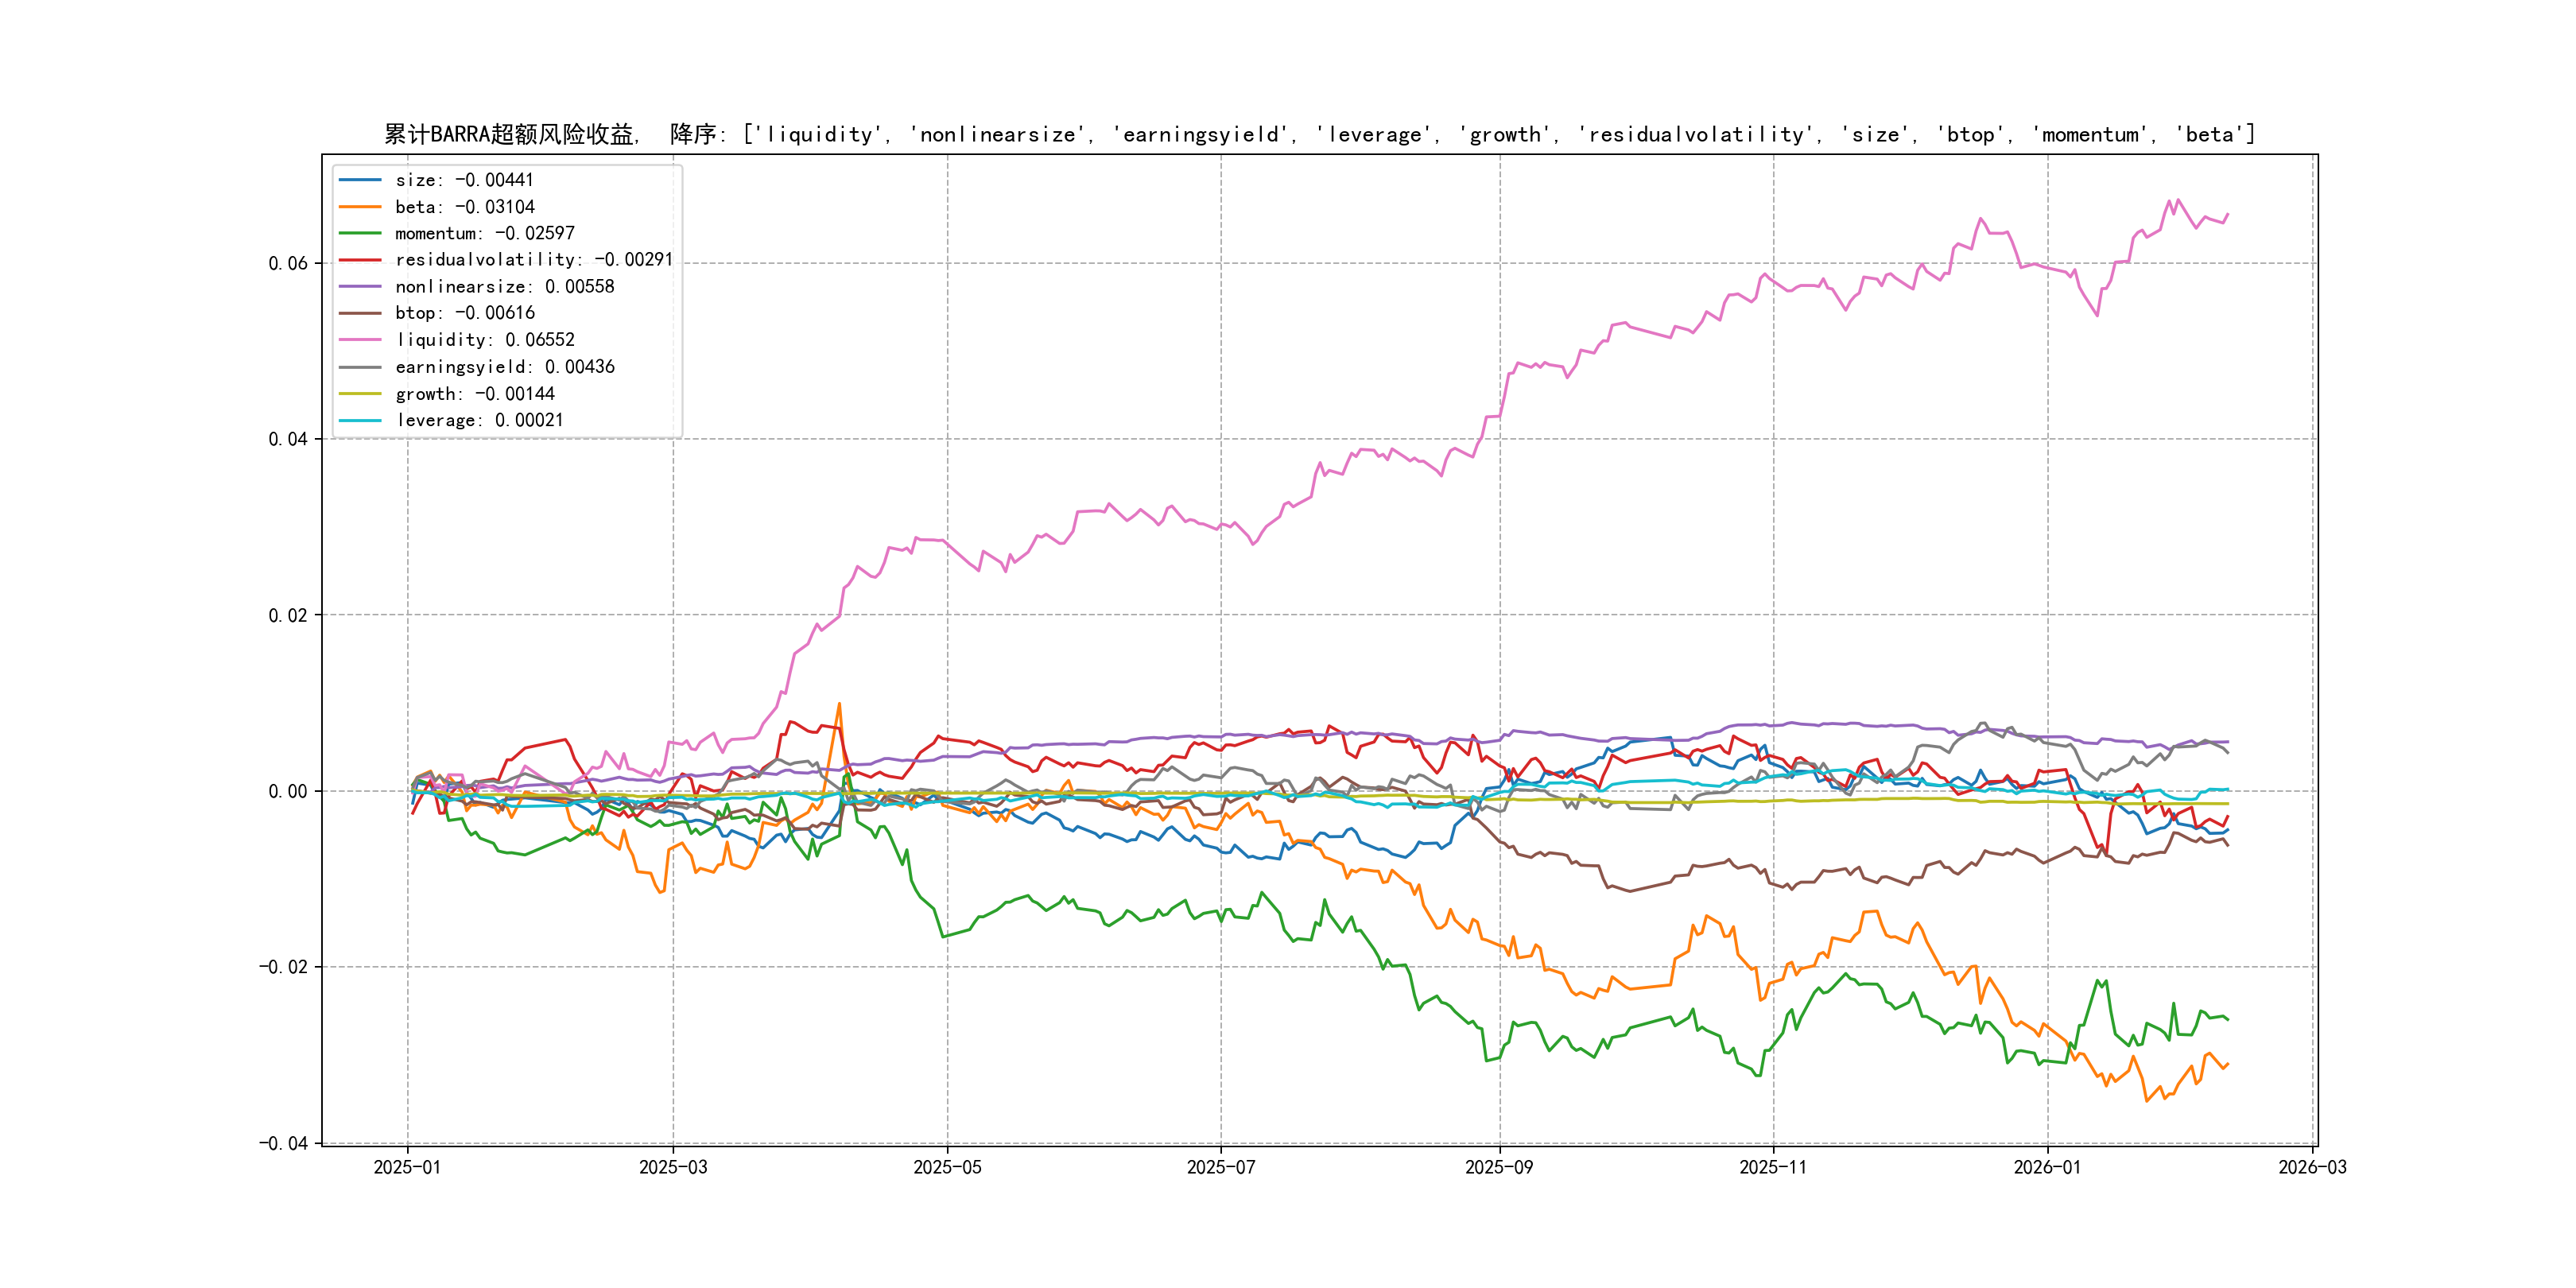
Task: Click the cyan leverage legend line swatch
Action: click(360, 420)
